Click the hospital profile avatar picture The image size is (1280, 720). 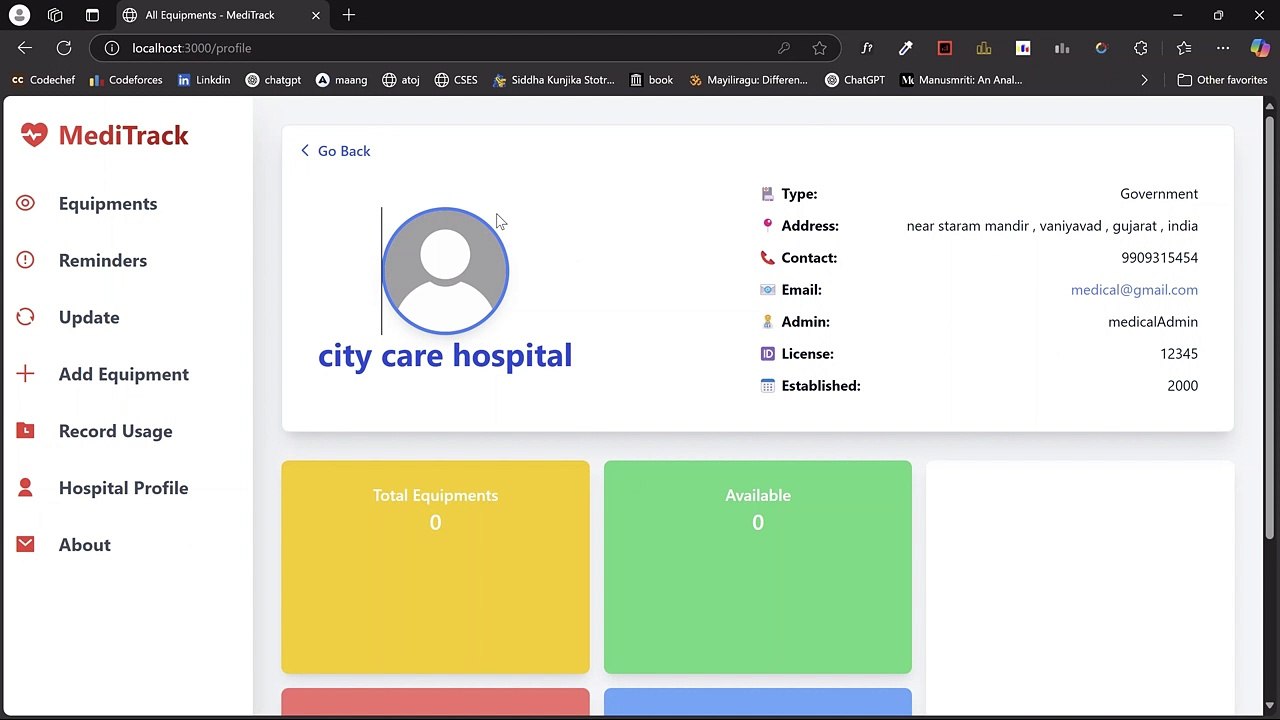coord(445,271)
